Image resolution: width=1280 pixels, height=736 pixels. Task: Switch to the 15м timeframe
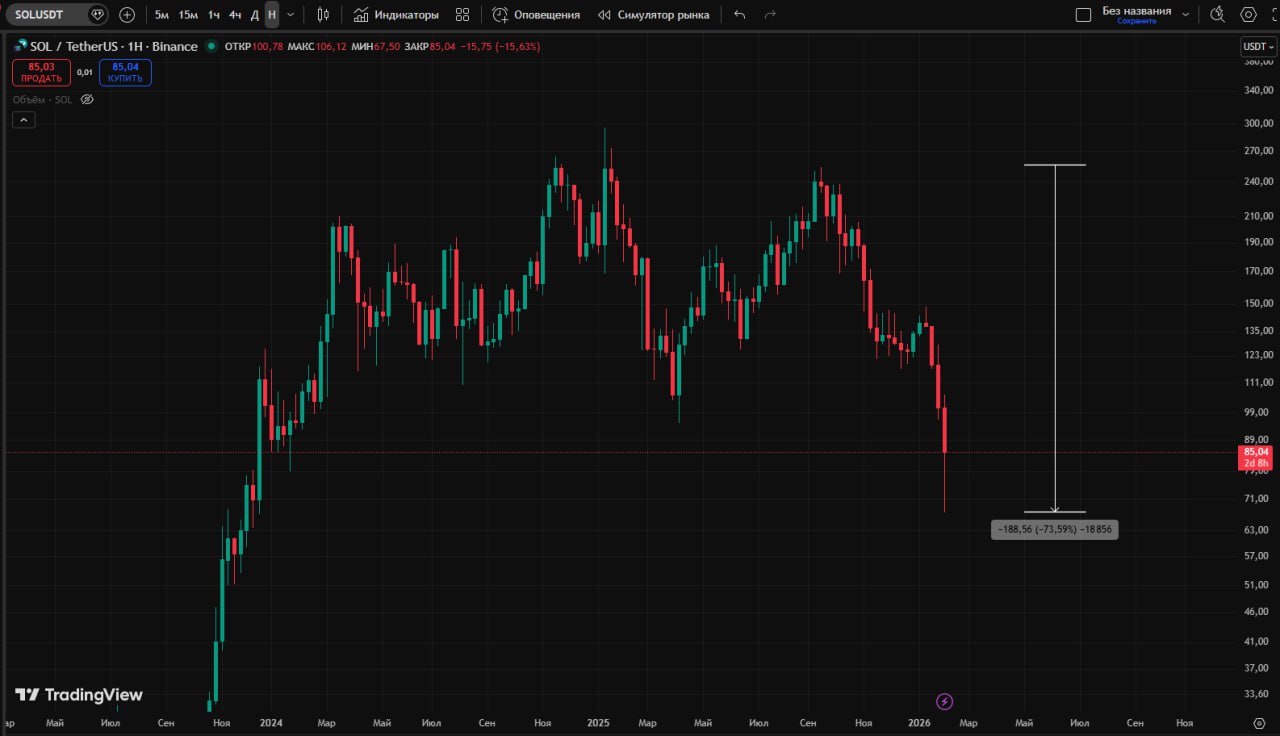pos(188,15)
